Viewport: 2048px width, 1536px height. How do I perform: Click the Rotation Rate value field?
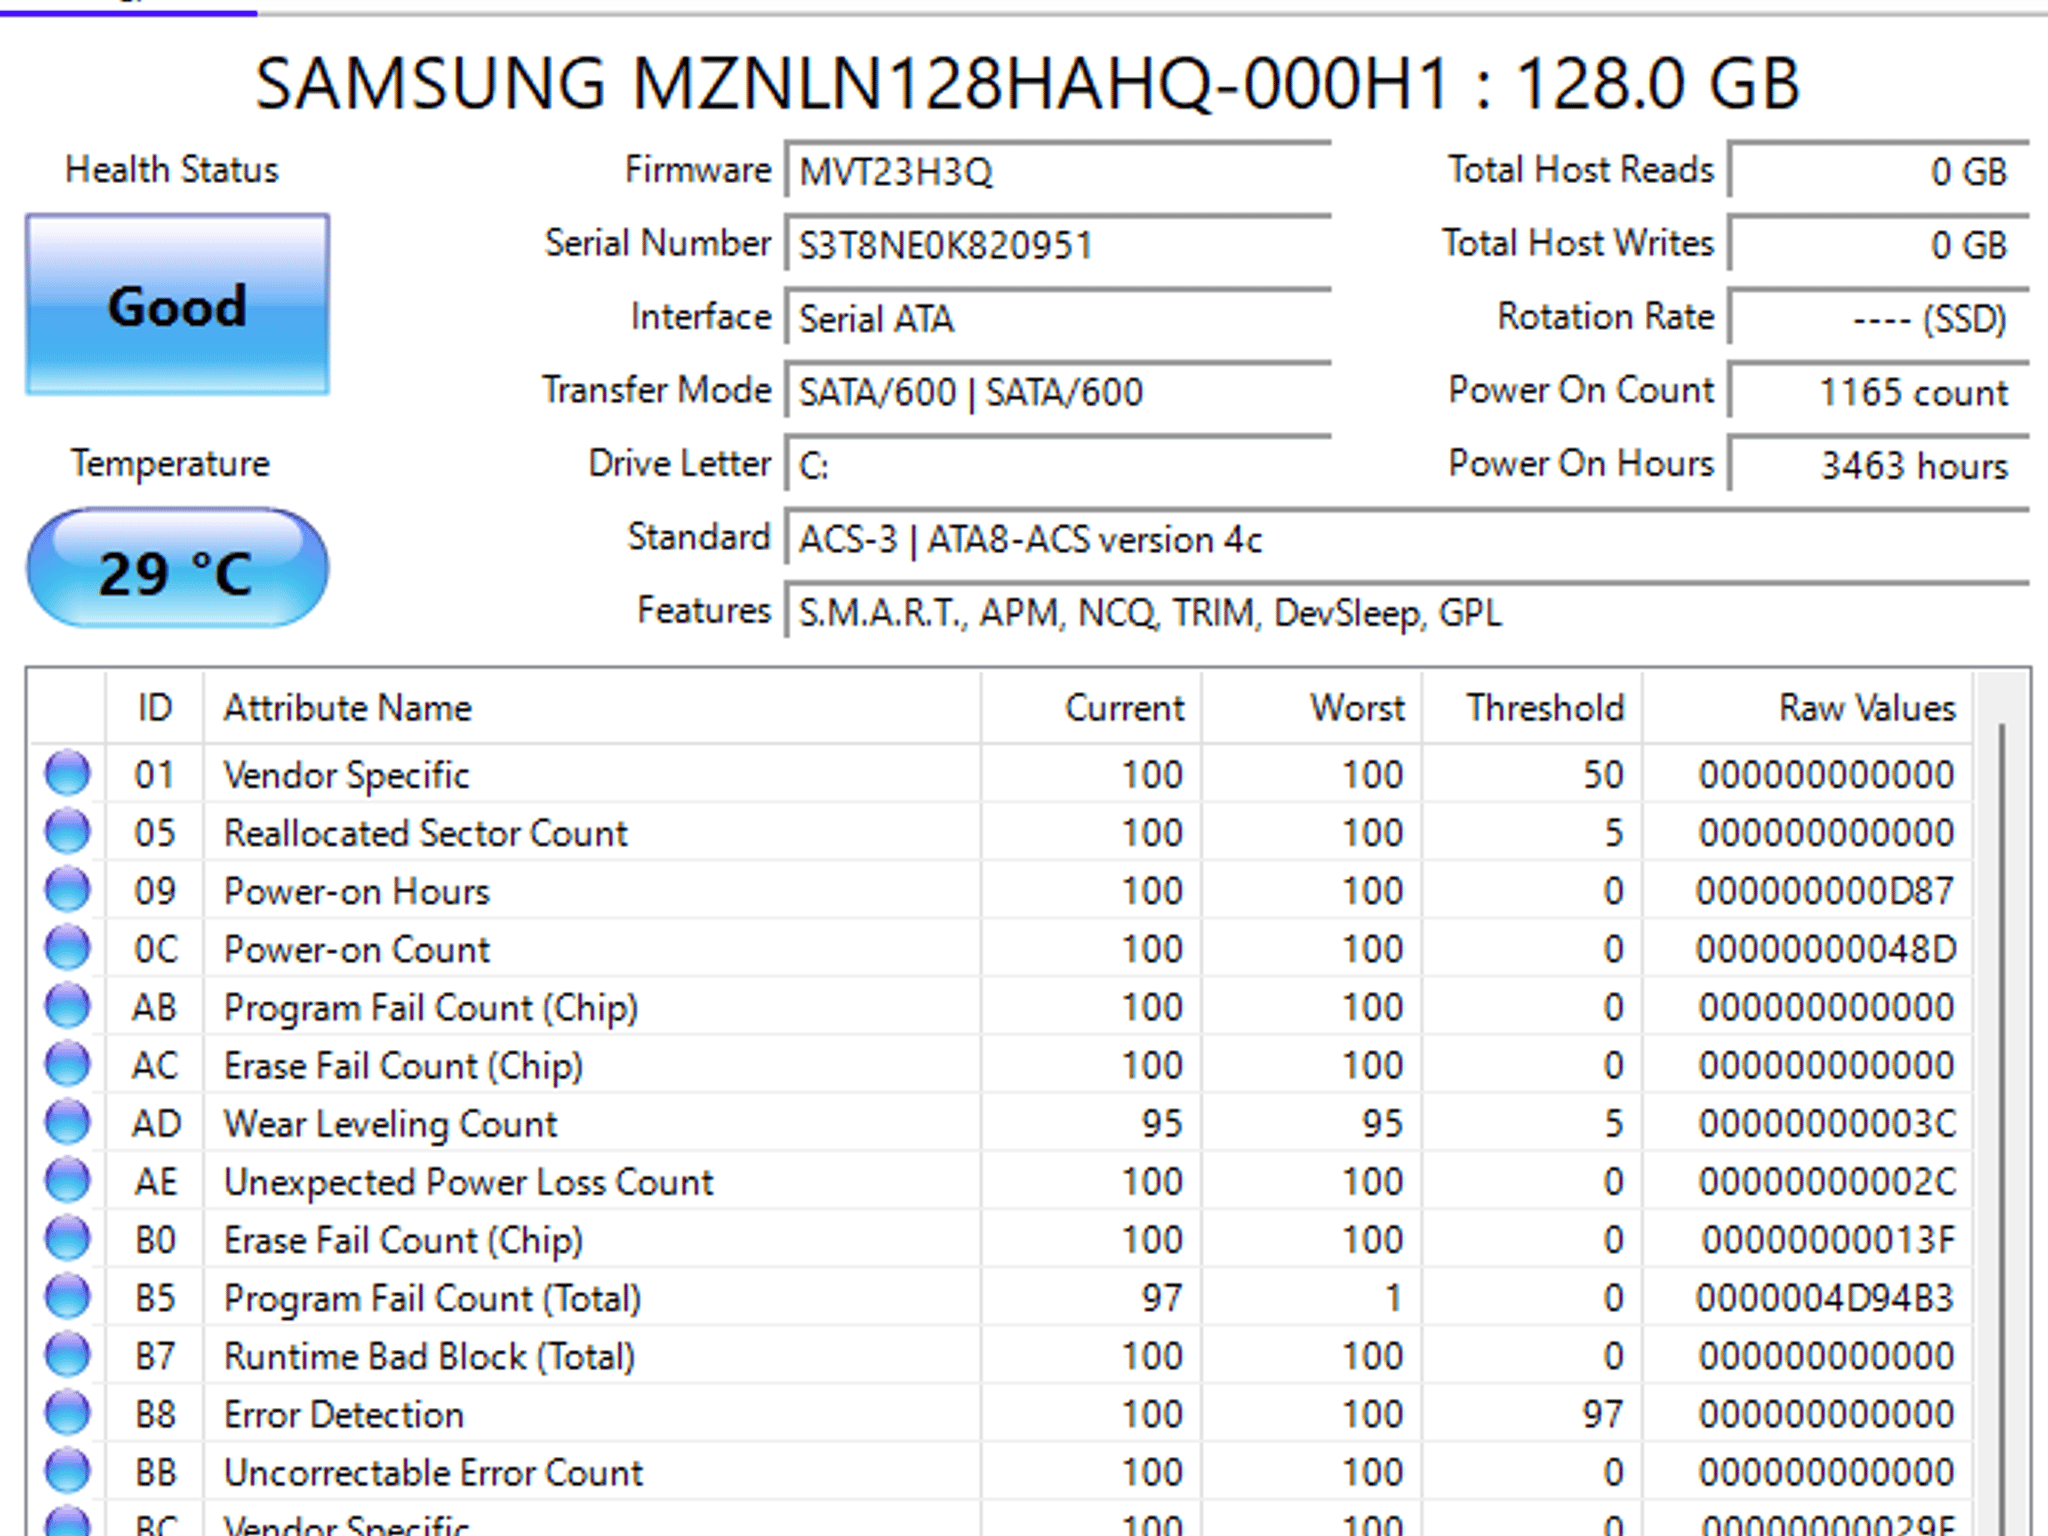tap(1879, 318)
